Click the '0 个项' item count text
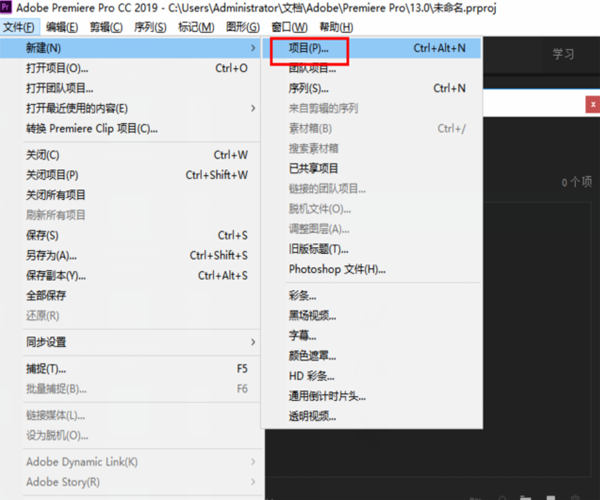This screenshot has height=500, width=600. pos(577,182)
